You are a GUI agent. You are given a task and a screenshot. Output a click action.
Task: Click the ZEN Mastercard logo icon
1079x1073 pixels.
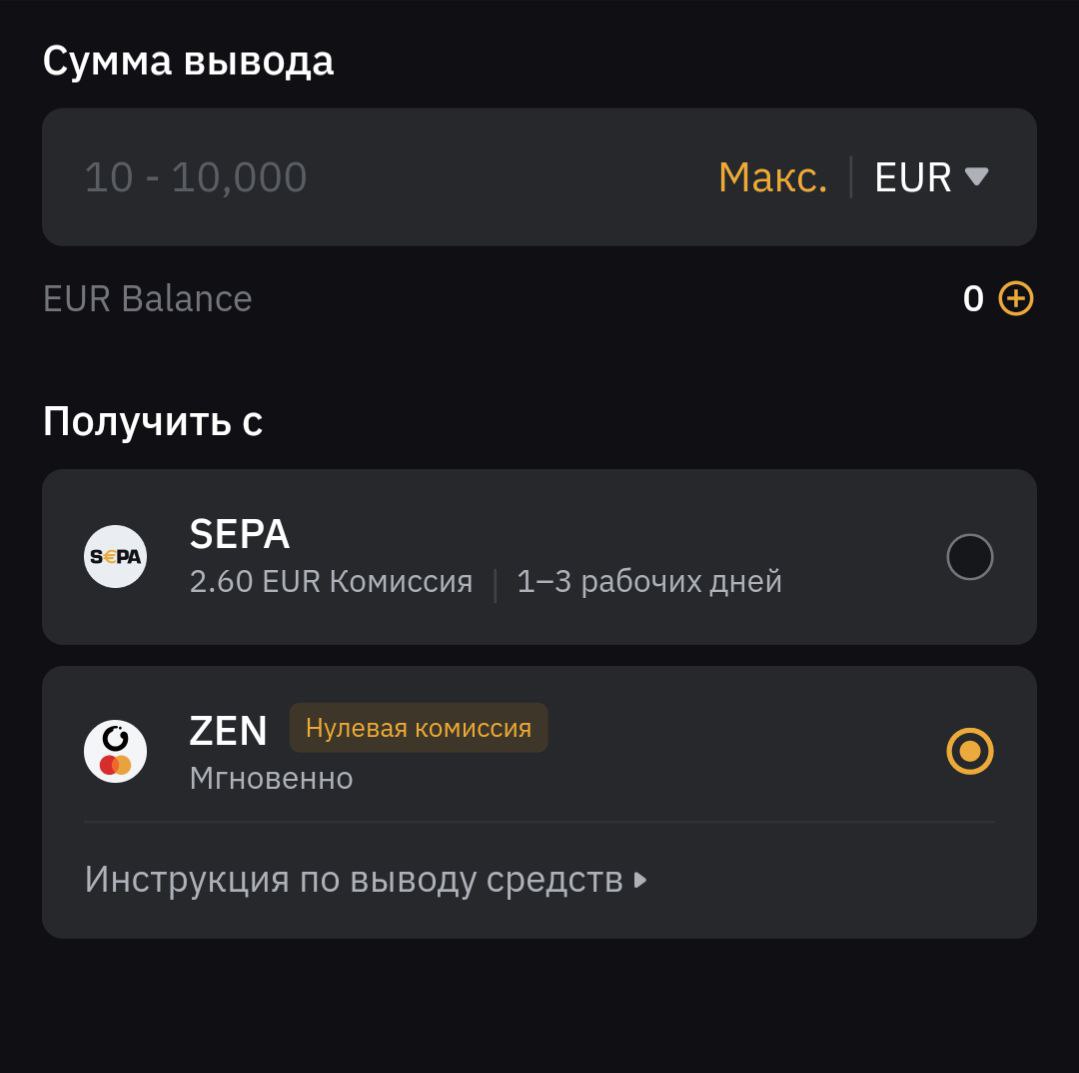coord(116,752)
